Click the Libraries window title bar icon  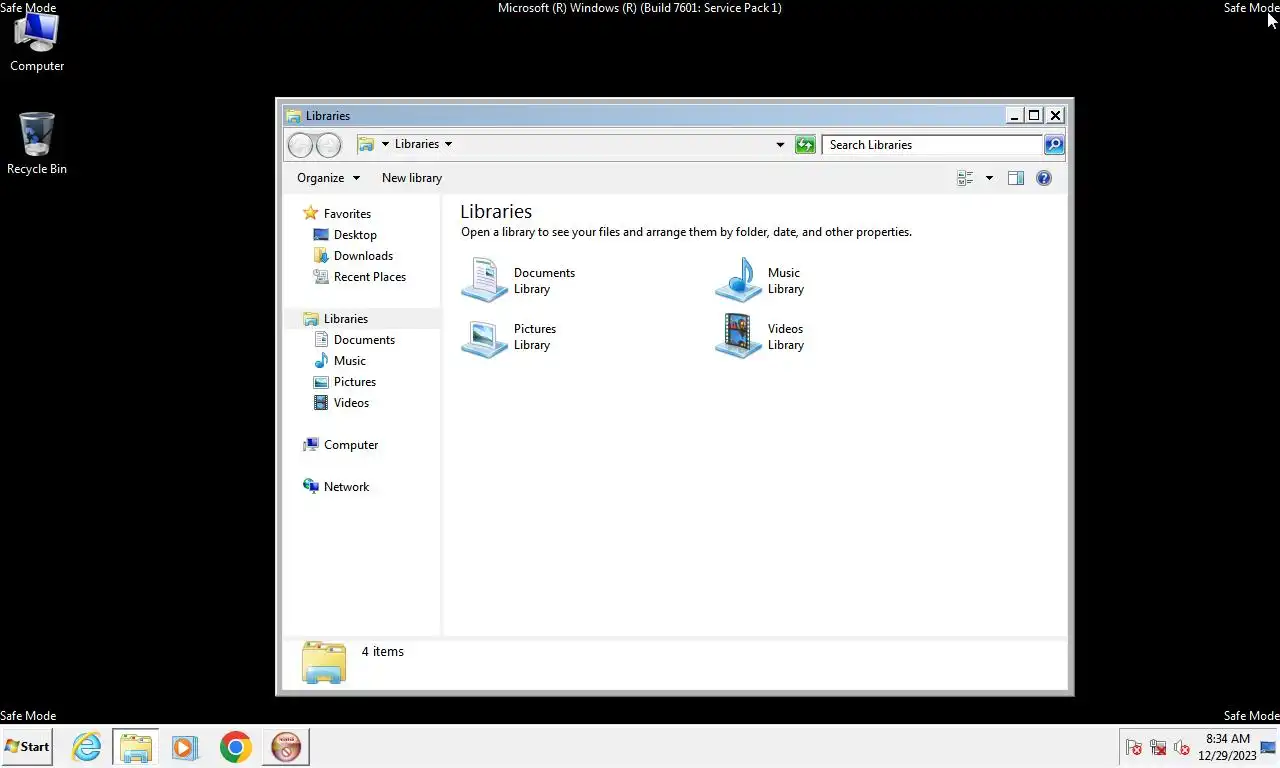(293, 116)
